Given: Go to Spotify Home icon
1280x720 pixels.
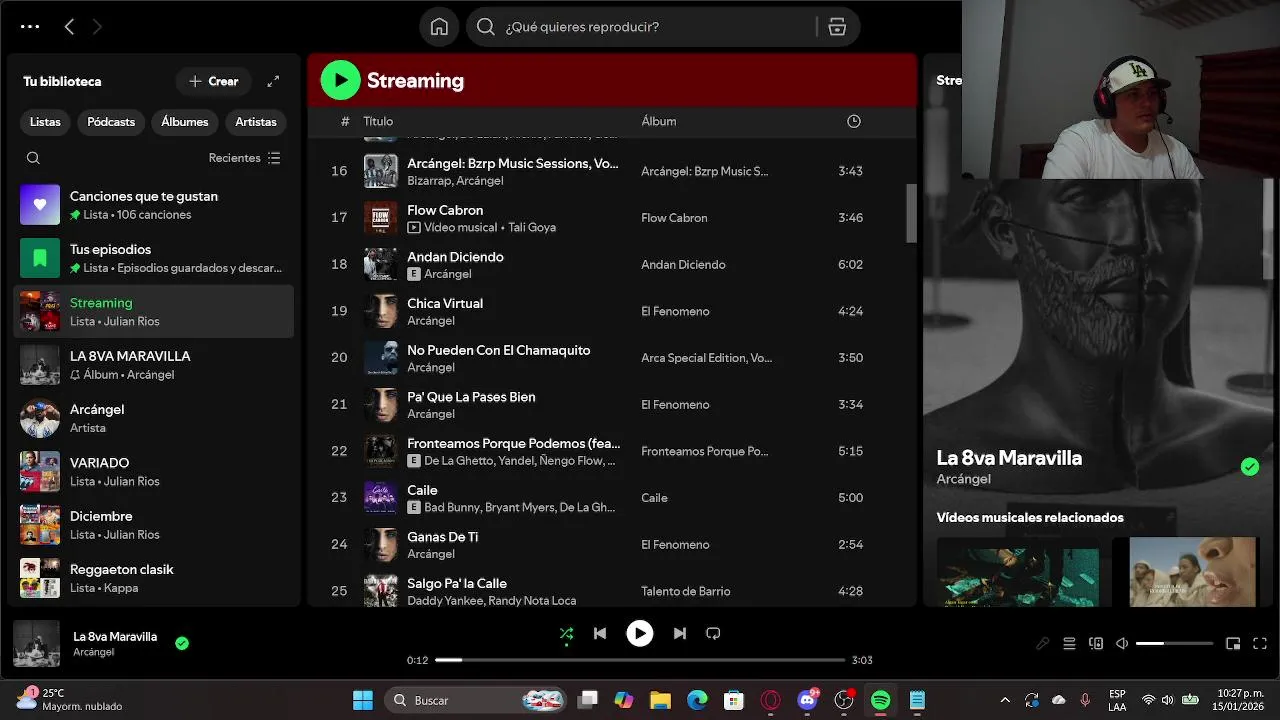Looking at the screenshot, I should [x=439, y=27].
